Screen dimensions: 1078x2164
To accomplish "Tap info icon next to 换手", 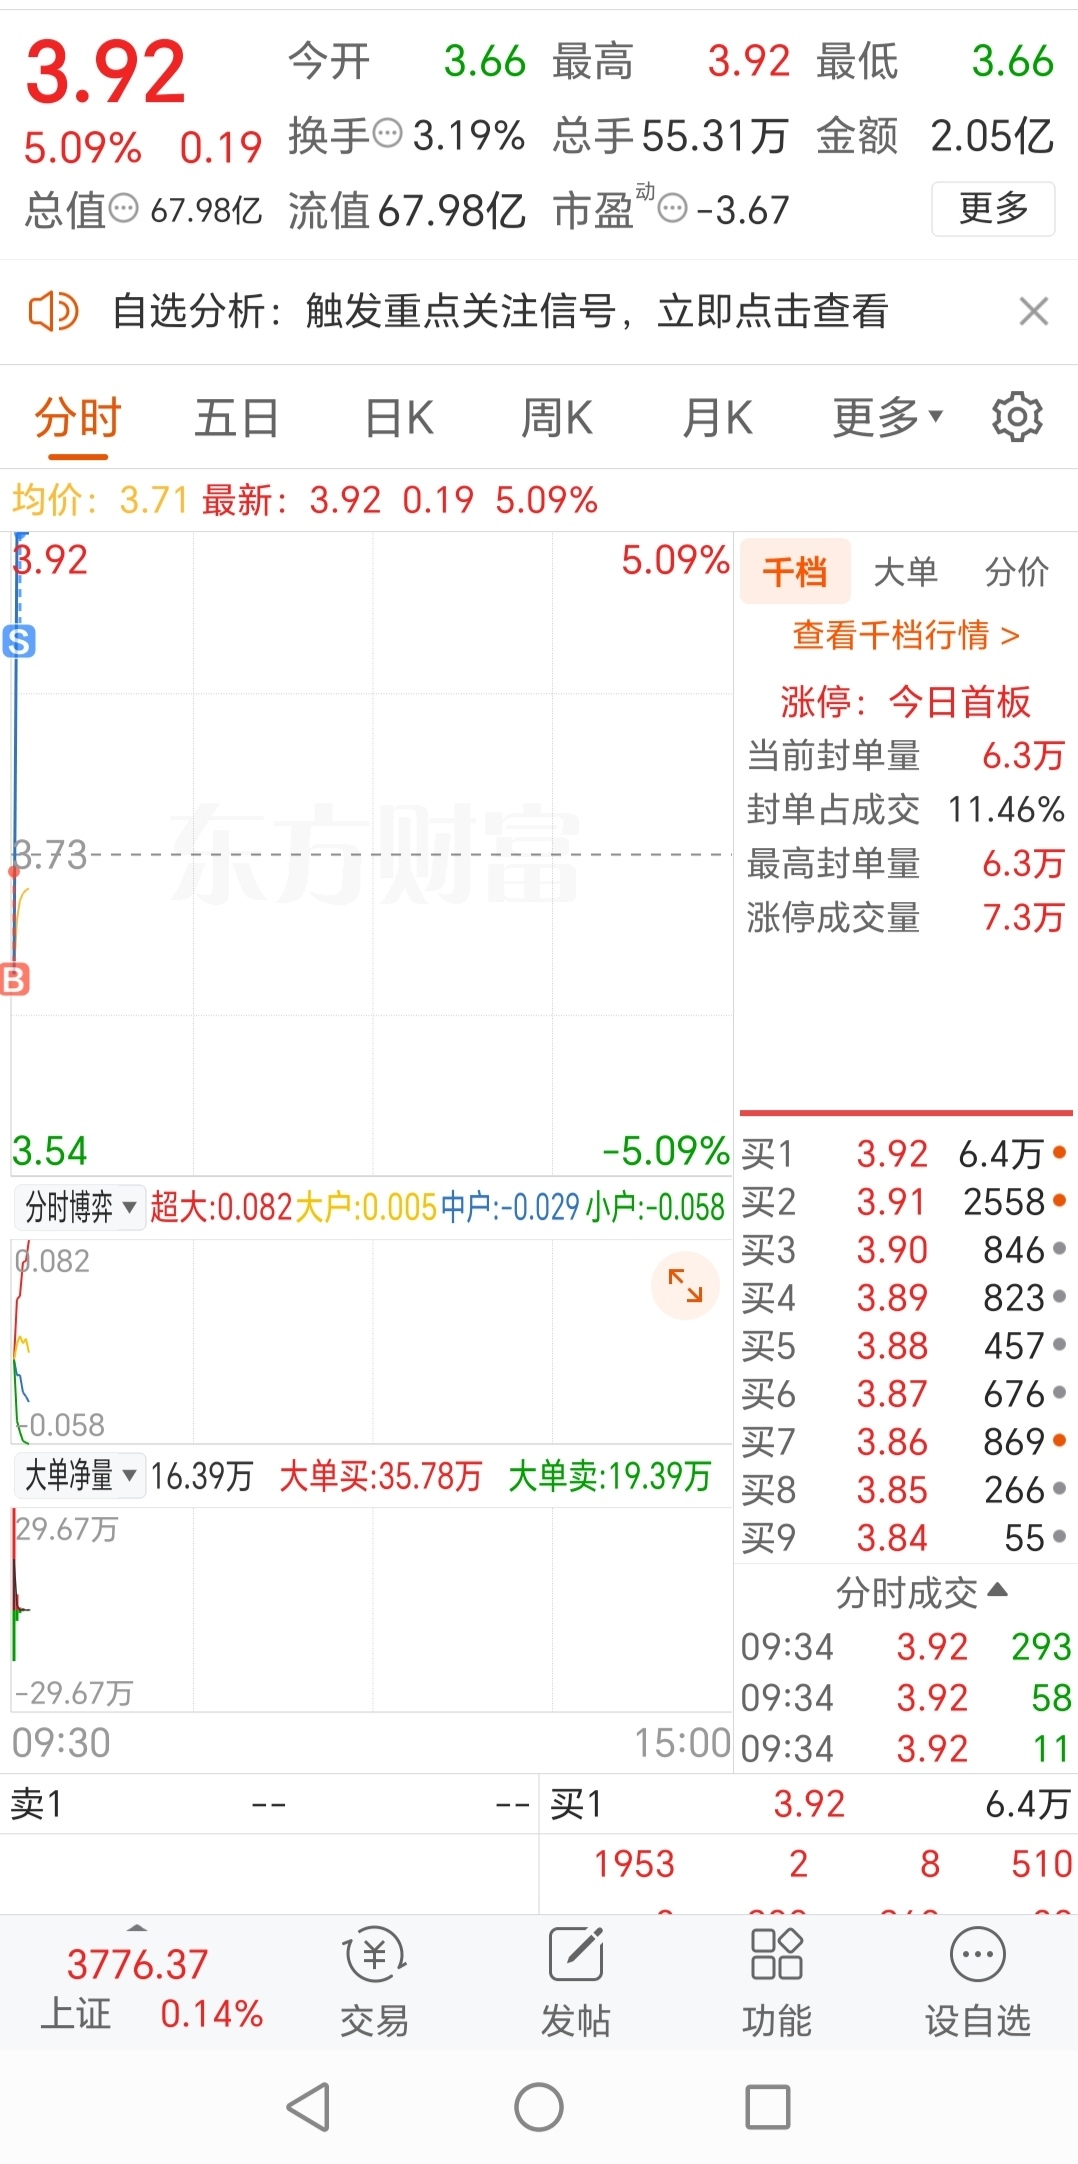I will click(387, 133).
